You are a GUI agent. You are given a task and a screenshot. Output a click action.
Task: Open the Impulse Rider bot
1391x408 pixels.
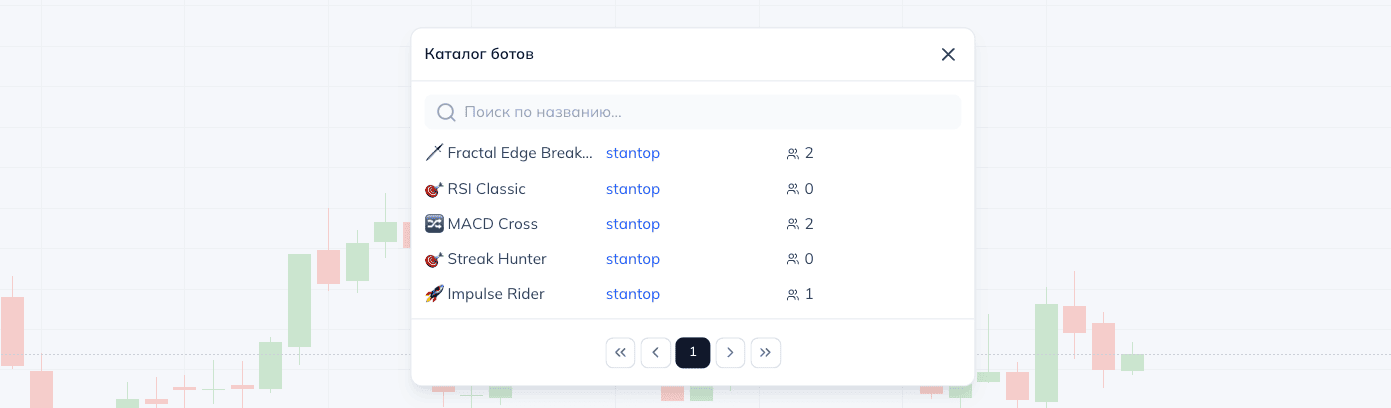click(x=496, y=294)
